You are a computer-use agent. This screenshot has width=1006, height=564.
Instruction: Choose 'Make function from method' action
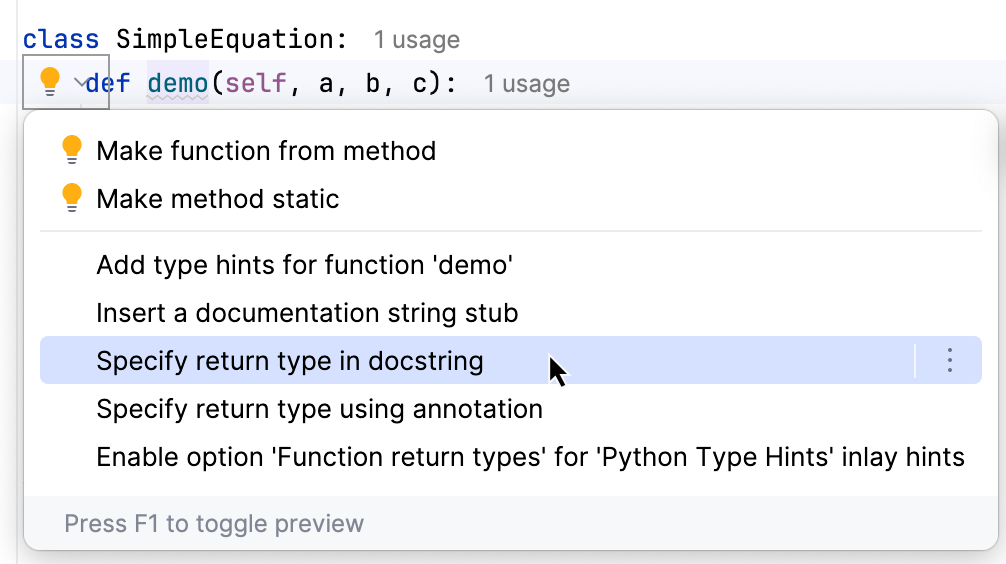tap(266, 151)
